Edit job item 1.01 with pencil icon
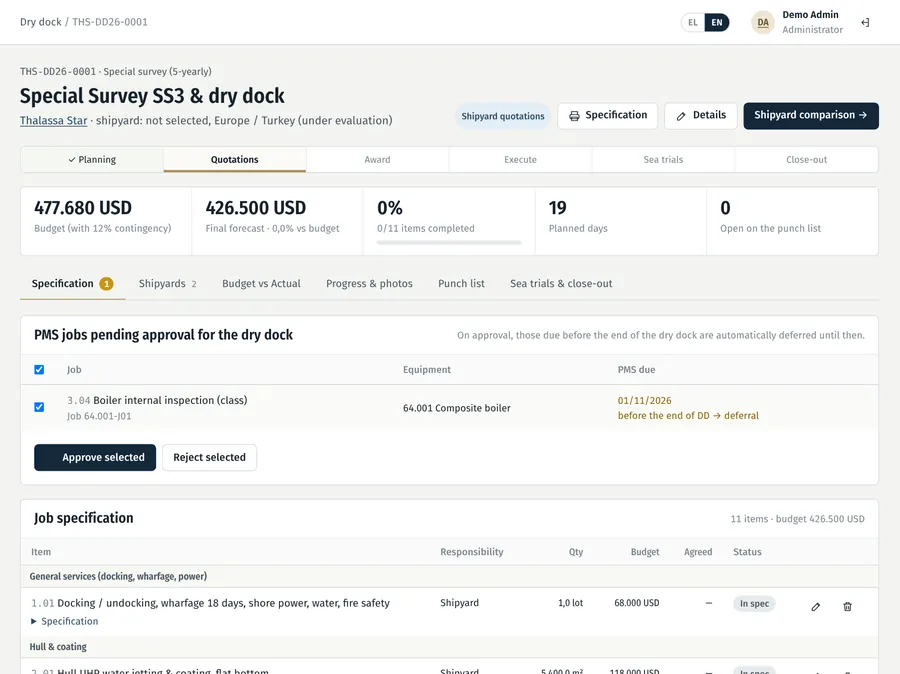Image resolution: width=900 pixels, height=674 pixels. [816, 607]
